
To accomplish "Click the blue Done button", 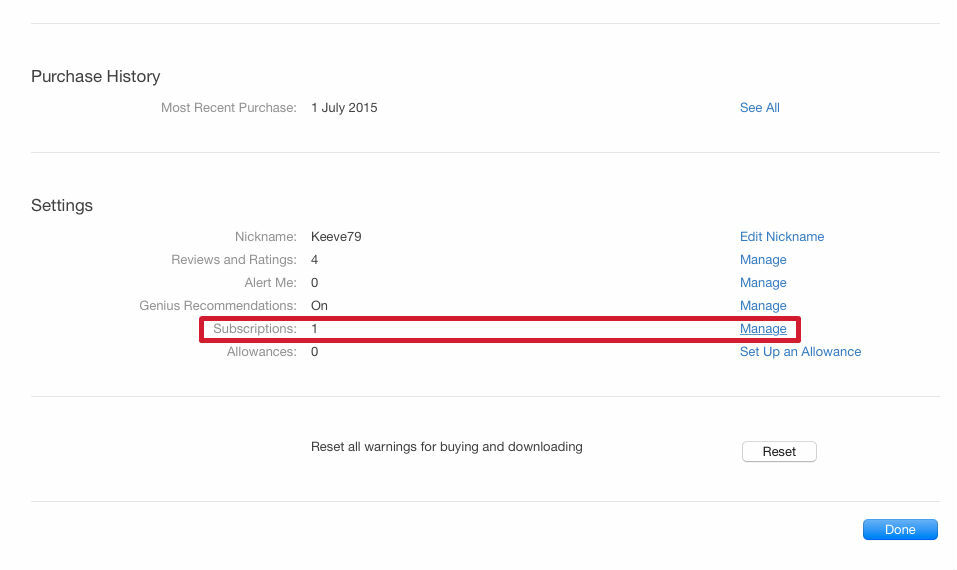I will (x=900, y=529).
